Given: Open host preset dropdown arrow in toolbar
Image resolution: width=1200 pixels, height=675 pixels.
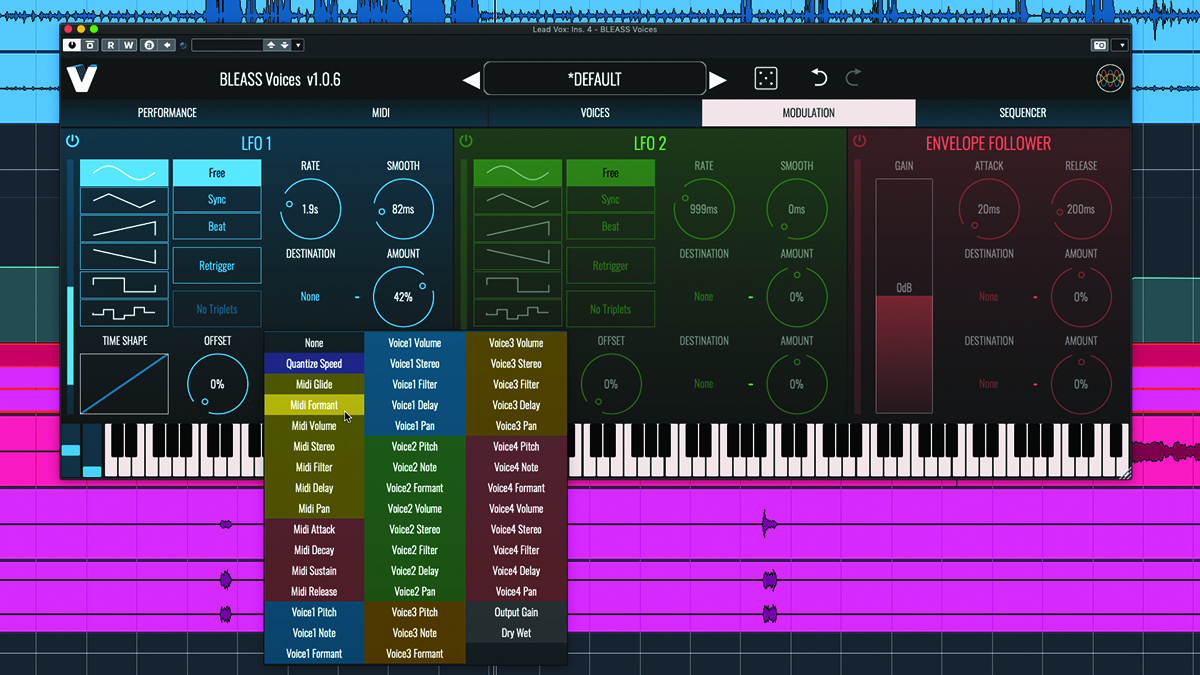Looking at the screenshot, I should 298,45.
